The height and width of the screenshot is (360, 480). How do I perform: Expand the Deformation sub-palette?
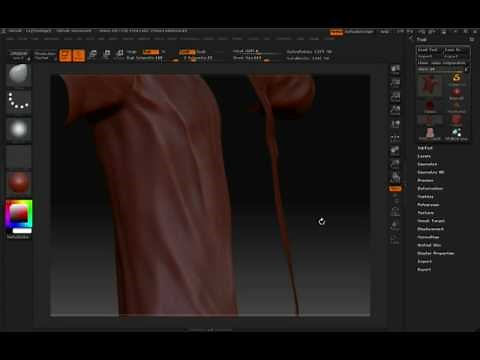pos(430,188)
